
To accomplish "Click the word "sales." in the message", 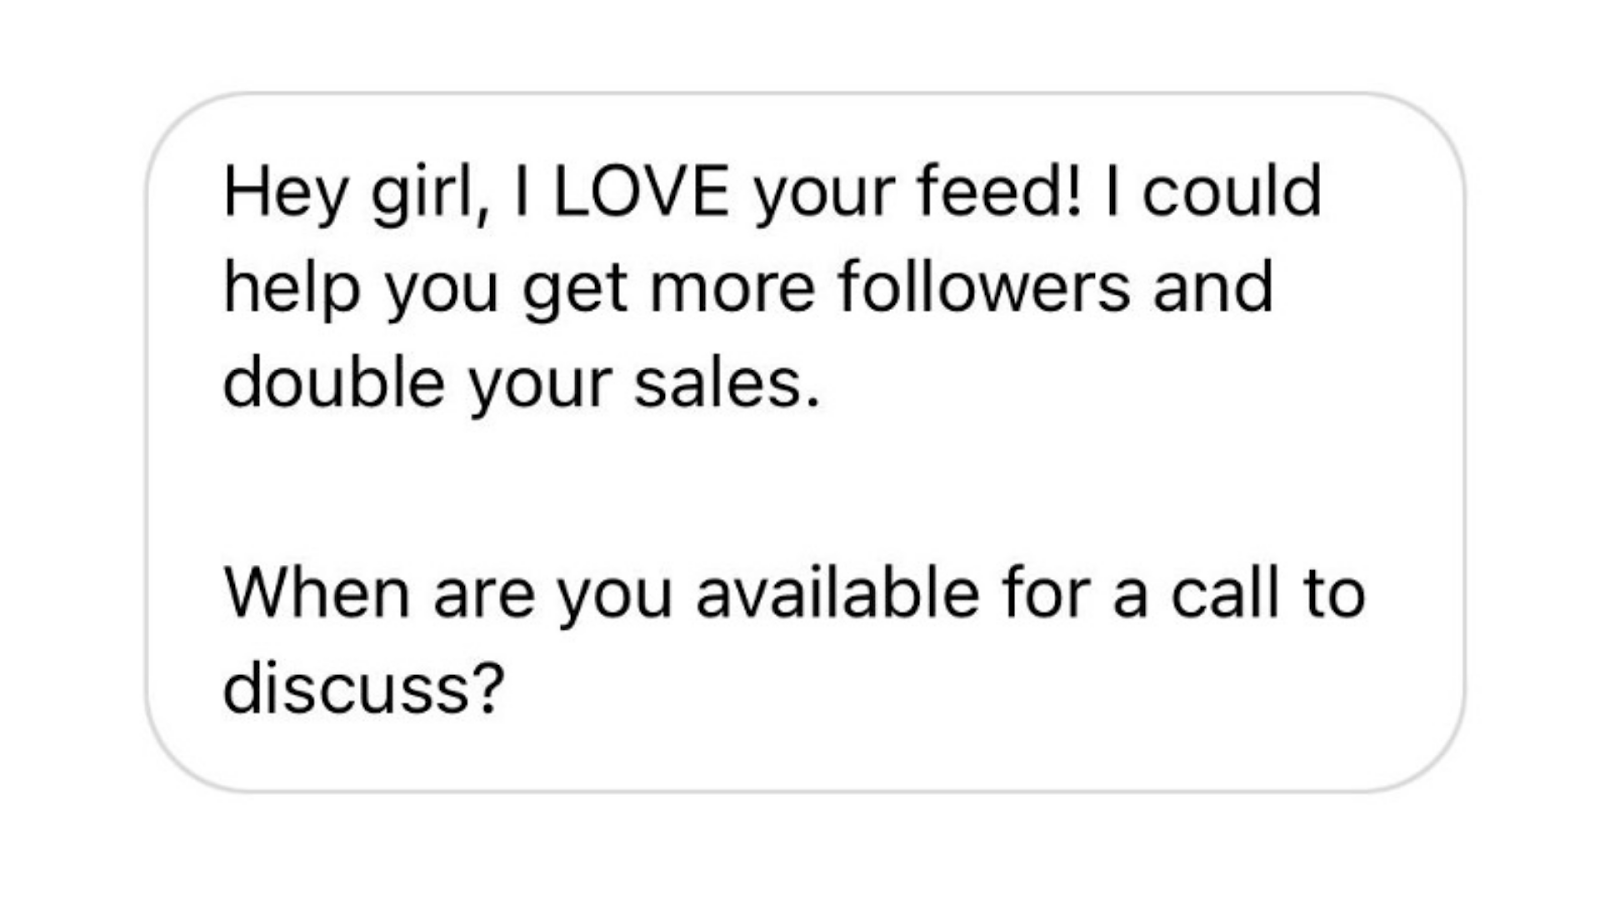I will pyautogui.click(x=727, y=383).
